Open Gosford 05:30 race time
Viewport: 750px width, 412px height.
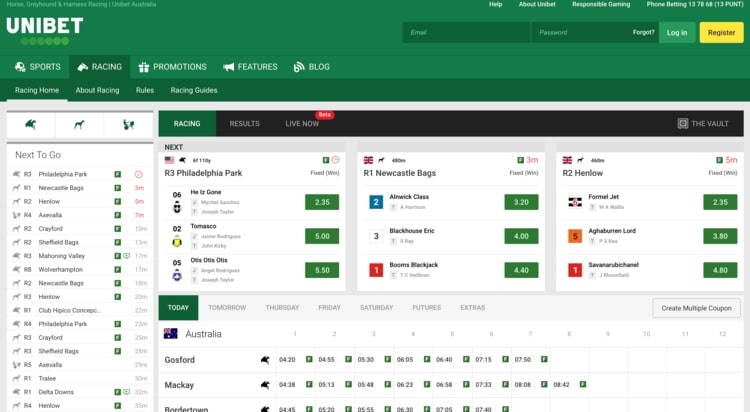point(365,359)
